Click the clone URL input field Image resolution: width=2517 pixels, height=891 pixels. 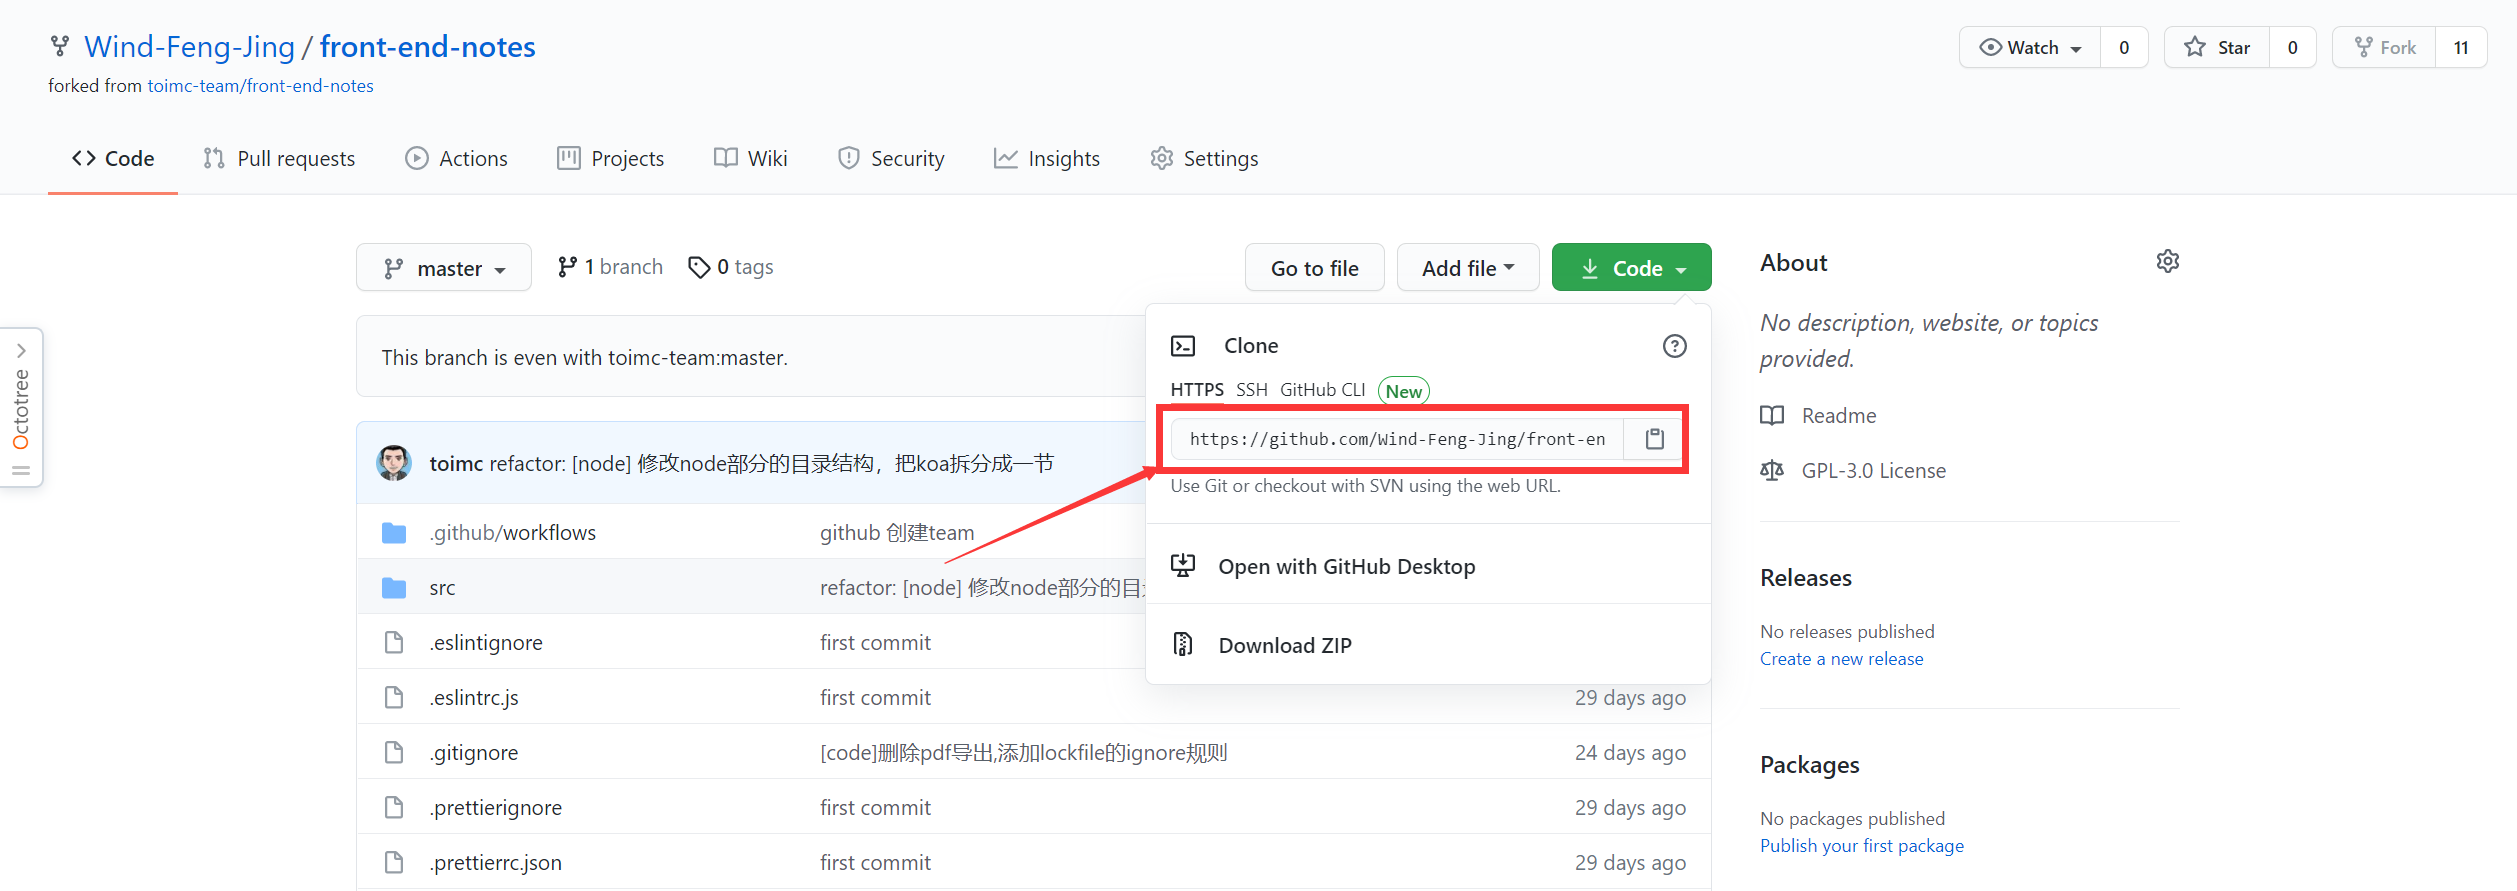[1397, 439]
